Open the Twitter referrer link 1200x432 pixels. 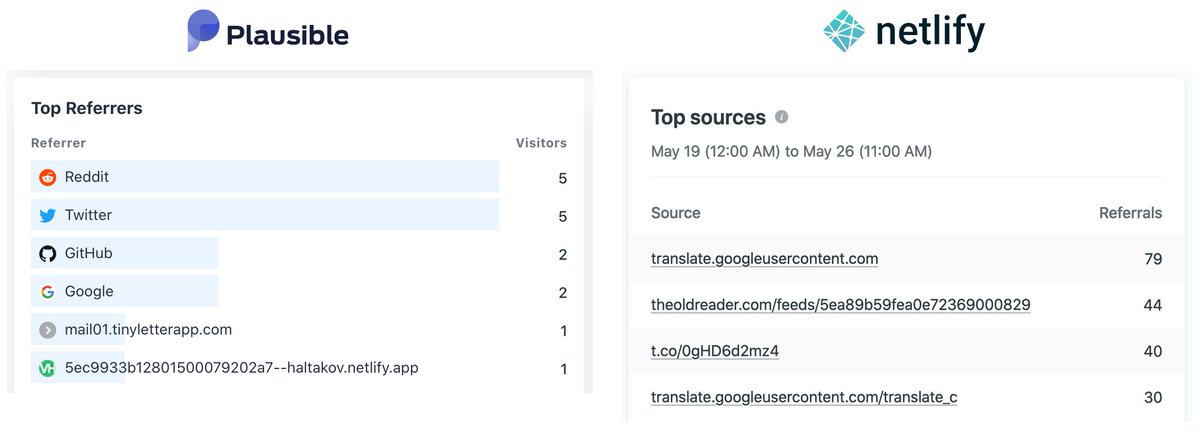(x=88, y=215)
